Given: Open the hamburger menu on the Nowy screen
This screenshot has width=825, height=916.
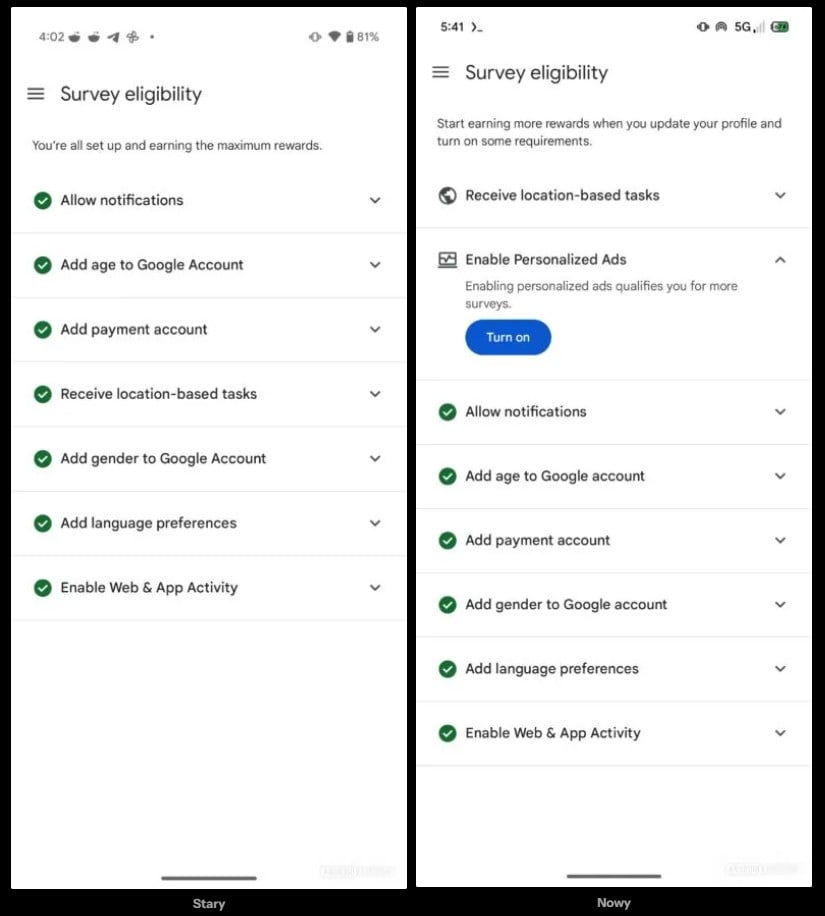Looking at the screenshot, I should coord(440,72).
